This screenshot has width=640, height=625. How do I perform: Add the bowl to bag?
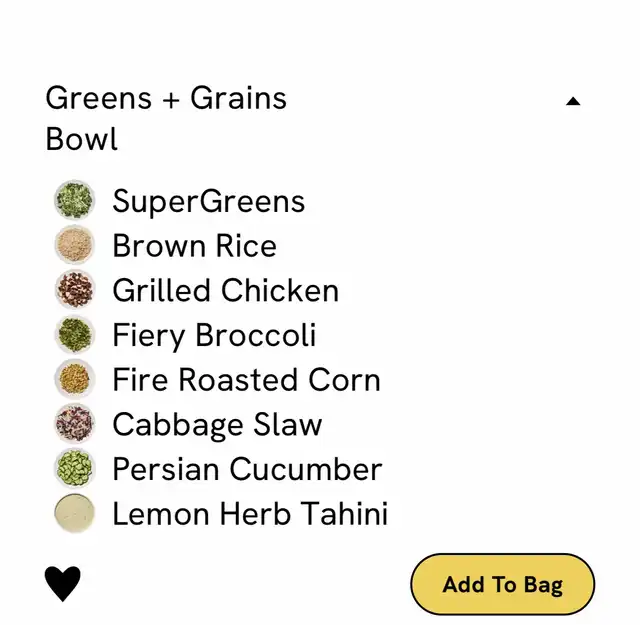pos(502,584)
